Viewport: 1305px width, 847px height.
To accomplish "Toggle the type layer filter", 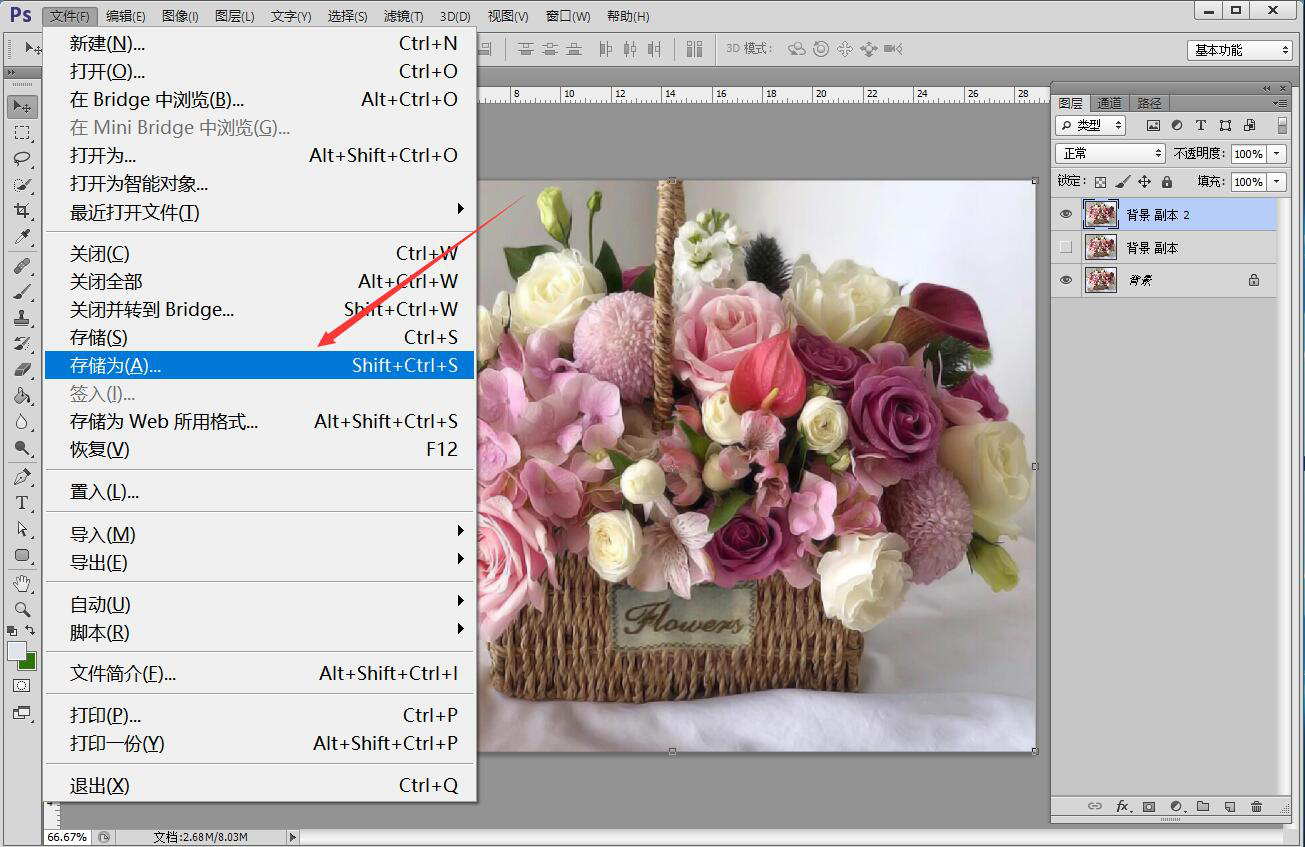I will [1201, 126].
